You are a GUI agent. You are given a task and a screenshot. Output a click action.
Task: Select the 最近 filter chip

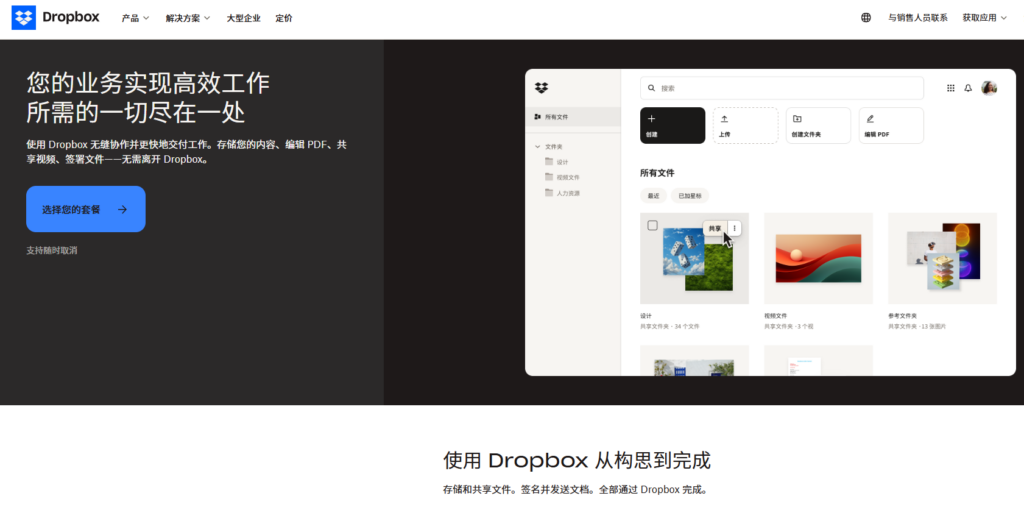pyautogui.click(x=652, y=196)
